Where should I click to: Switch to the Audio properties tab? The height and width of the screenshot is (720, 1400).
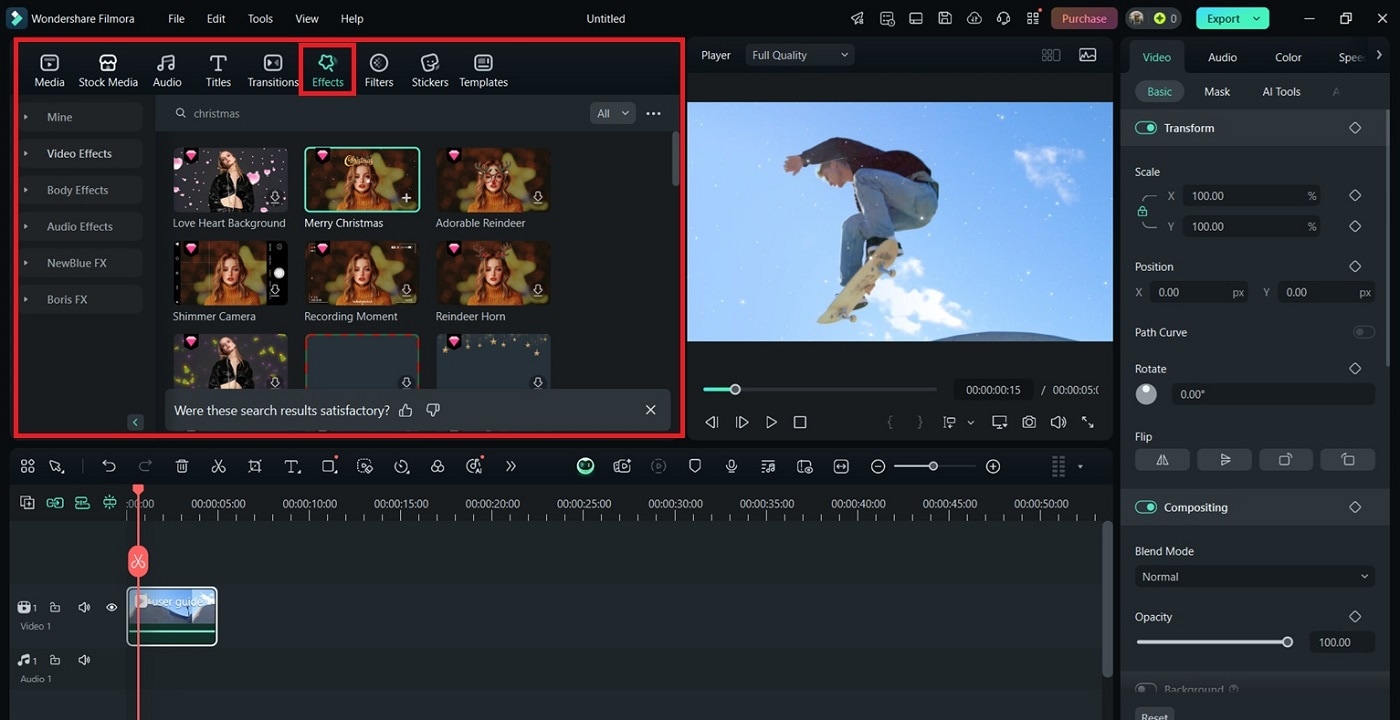click(1222, 57)
